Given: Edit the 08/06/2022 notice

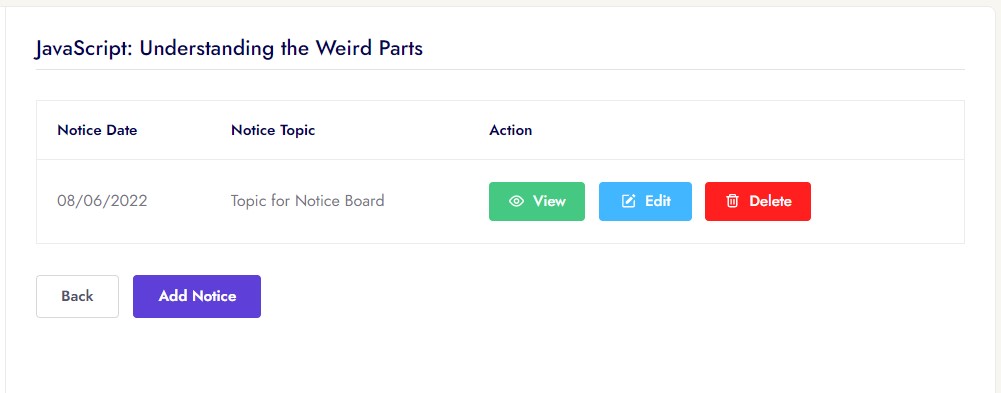Looking at the screenshot, I should click(645, 202).
